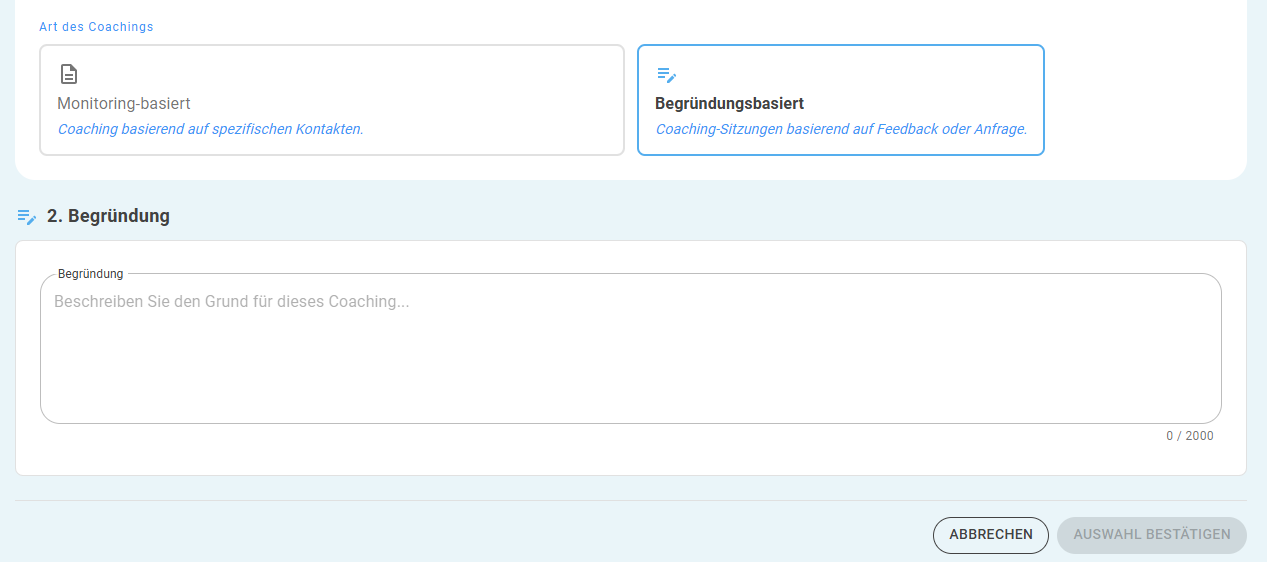The height and width of the screenshot is (562, 1267).
Task: Click the 0 / 2000 character counter
Action: coord(1190,436)
